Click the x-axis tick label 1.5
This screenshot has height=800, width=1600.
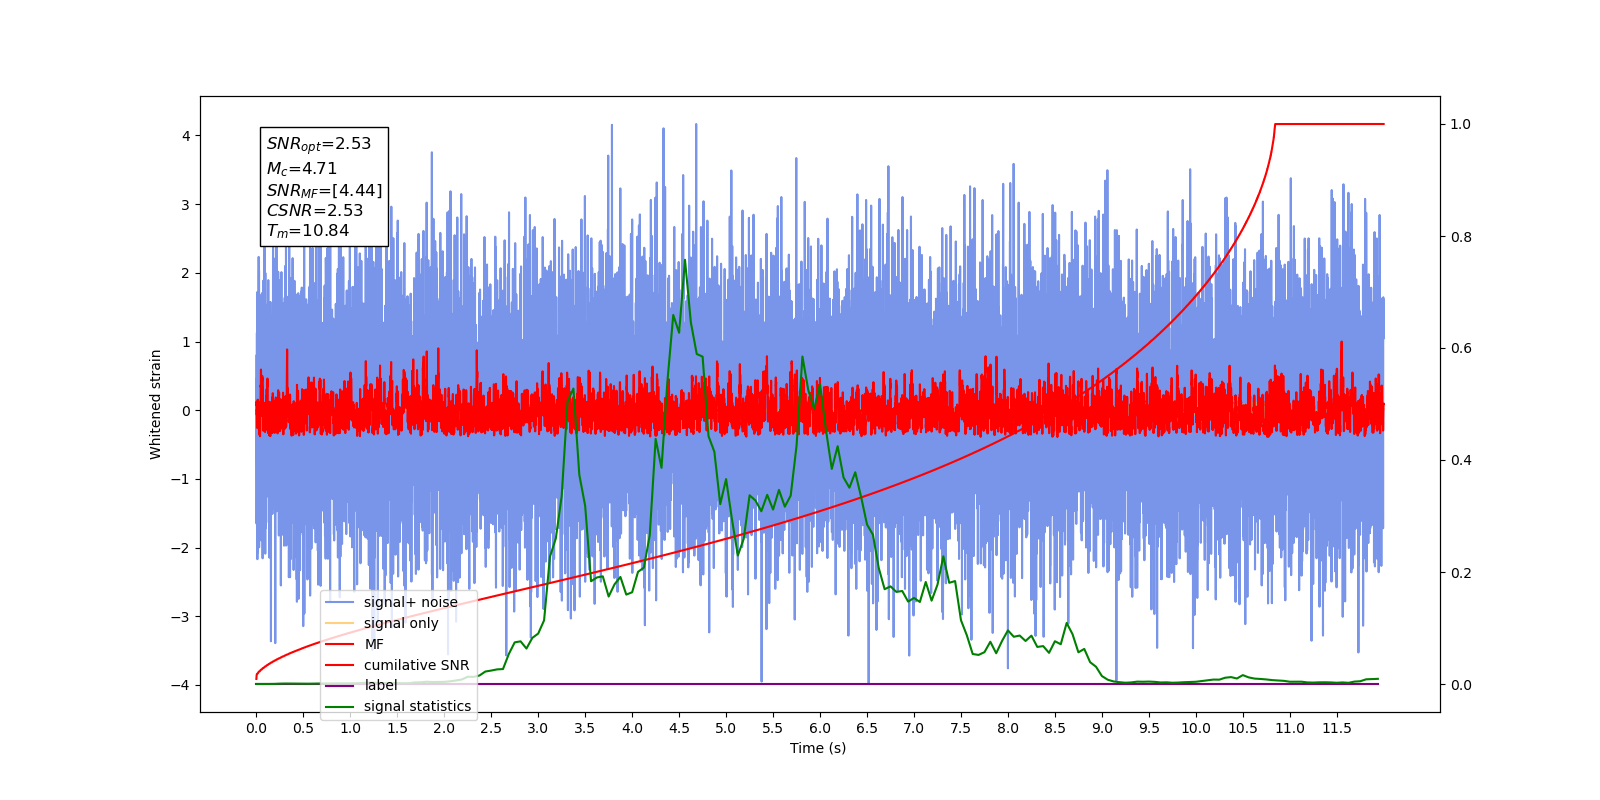tap(397, 728)
